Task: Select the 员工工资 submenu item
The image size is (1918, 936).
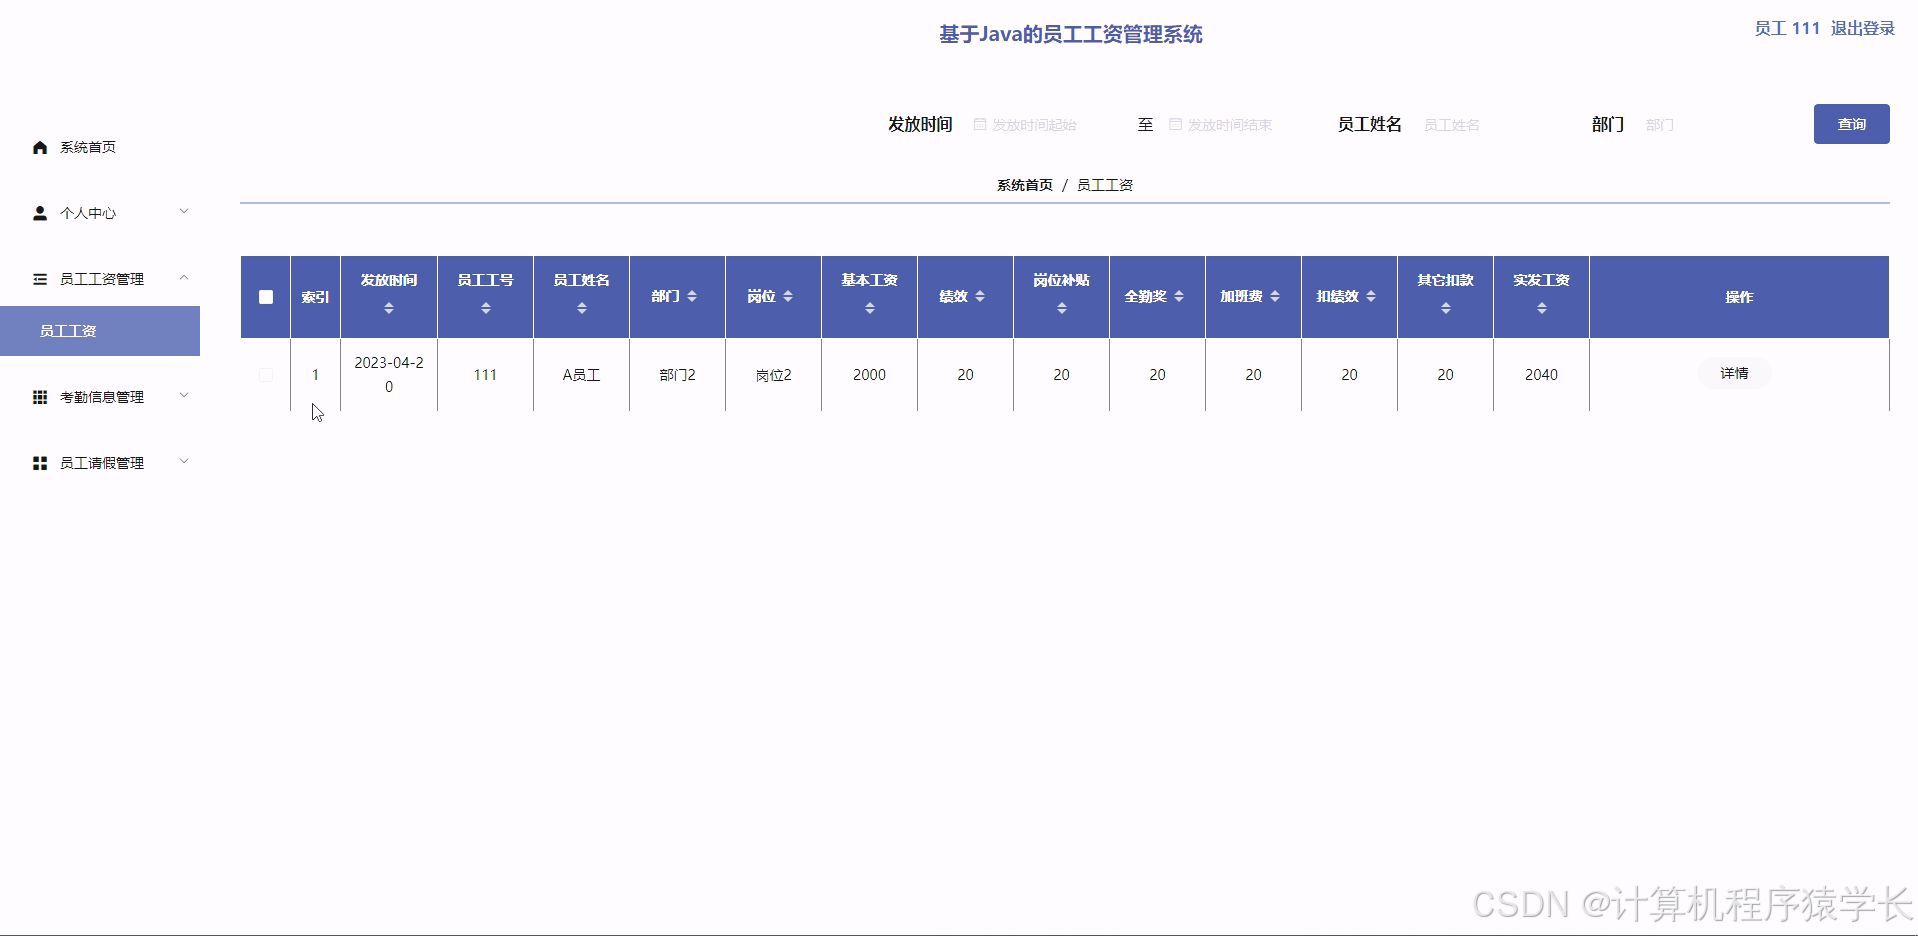Action: tap(67, 331)
